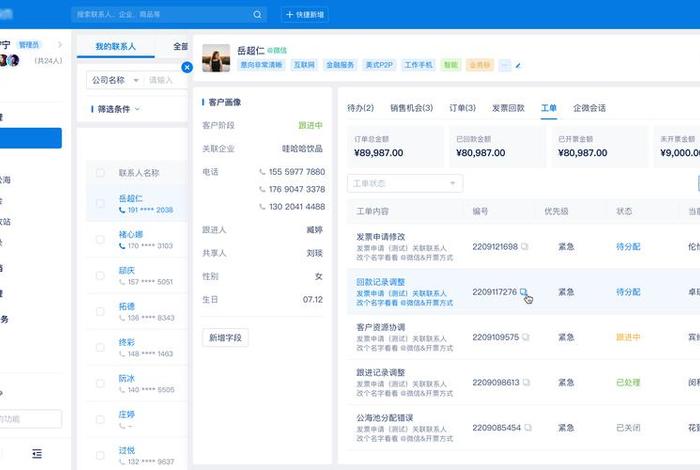This screenshot has height=470, width=700.
Task: Click the 已处理 status in 跟进记录调整 row
Action: 628,383
